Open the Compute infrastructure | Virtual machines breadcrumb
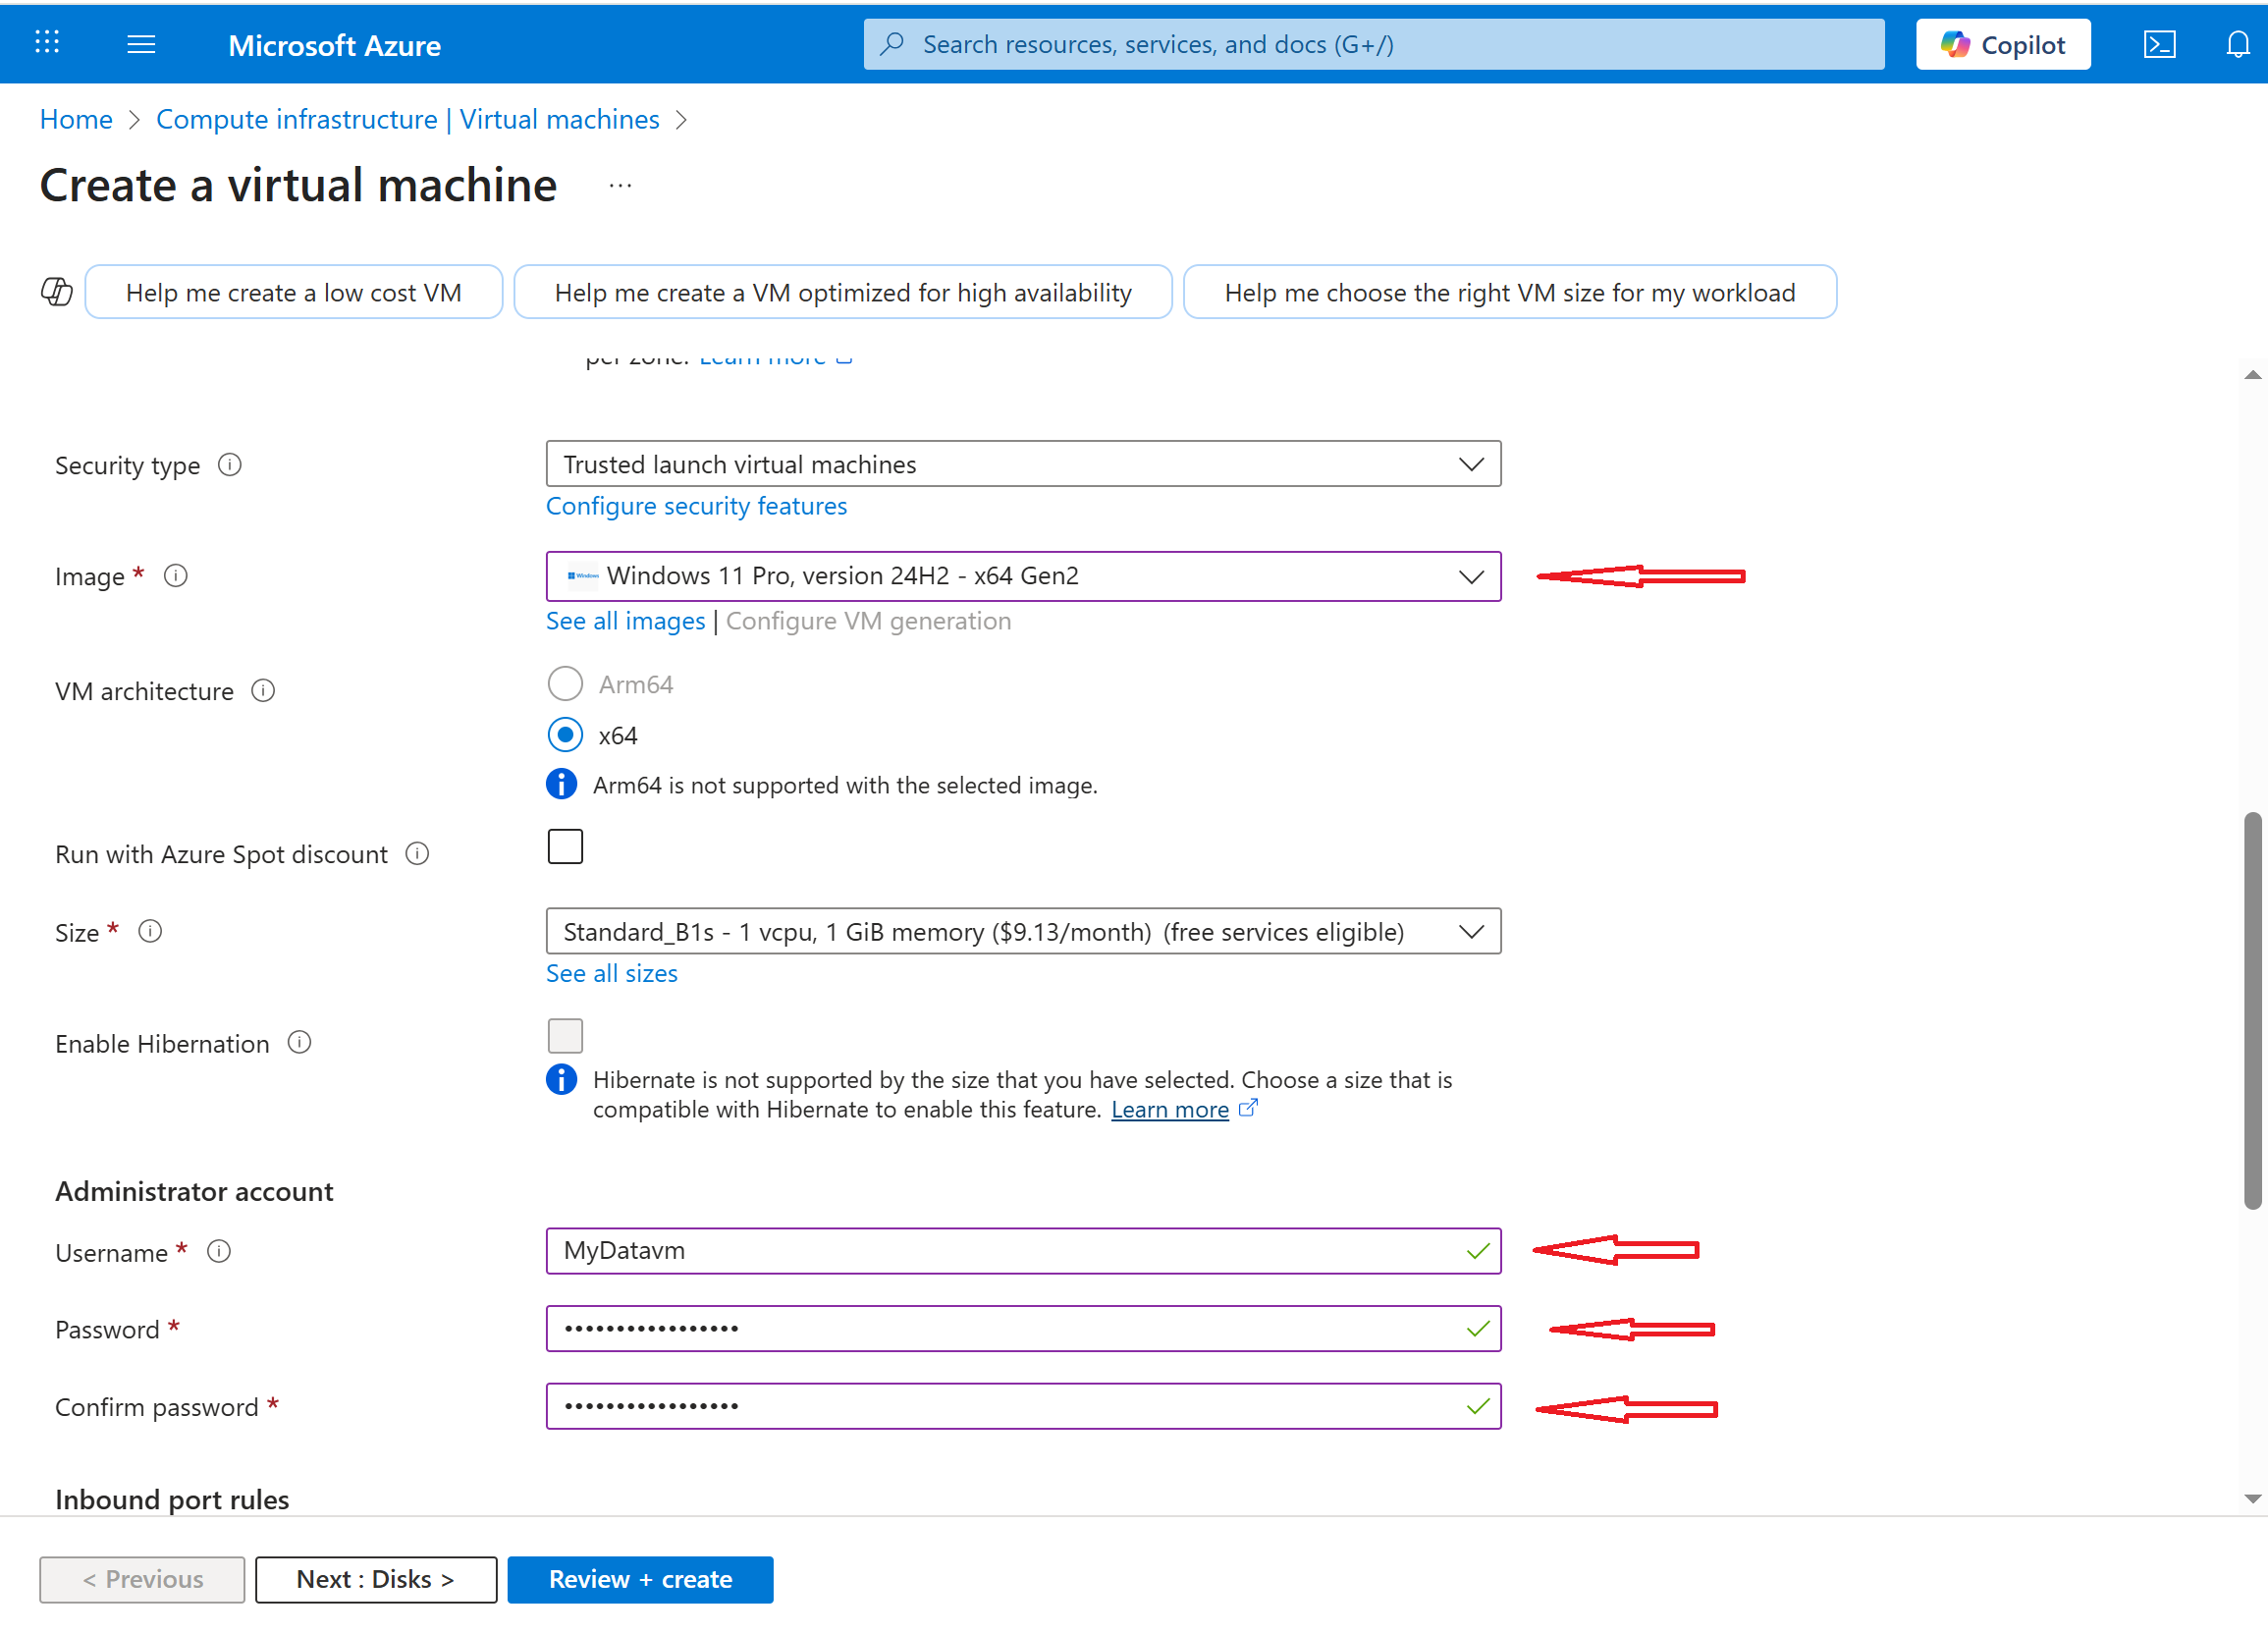 407,119
